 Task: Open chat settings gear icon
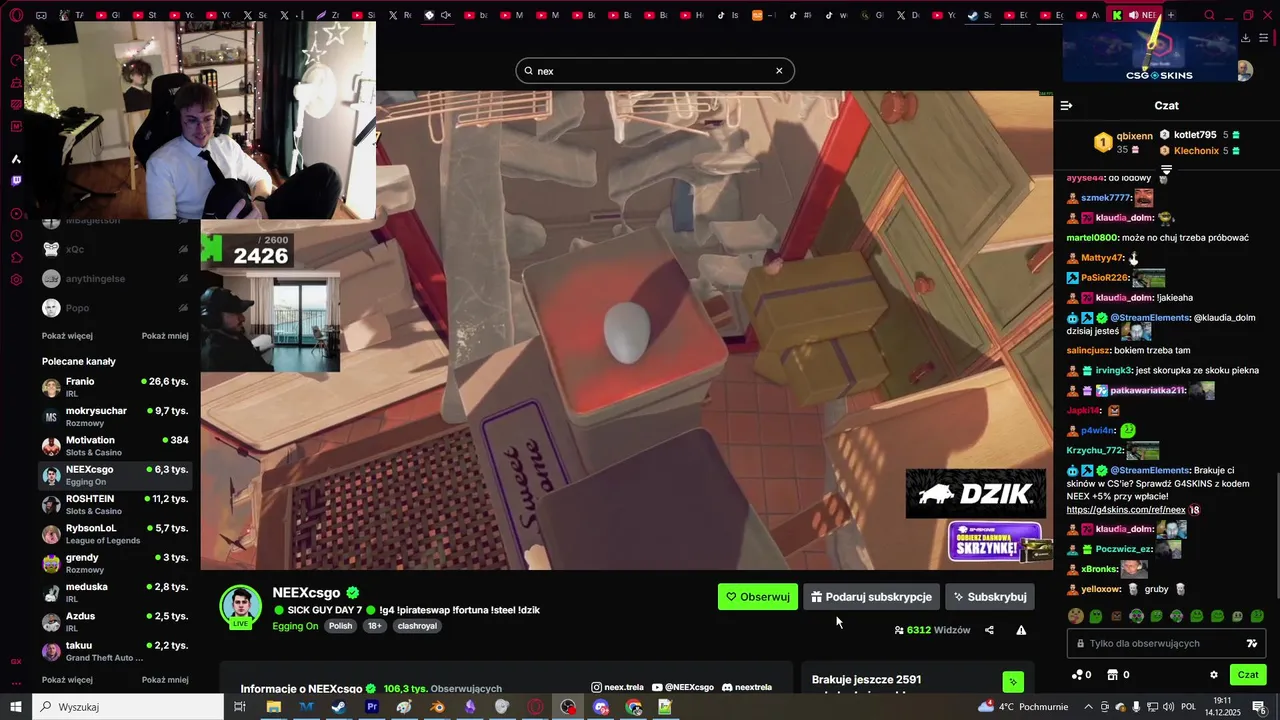pos(1214,675)
